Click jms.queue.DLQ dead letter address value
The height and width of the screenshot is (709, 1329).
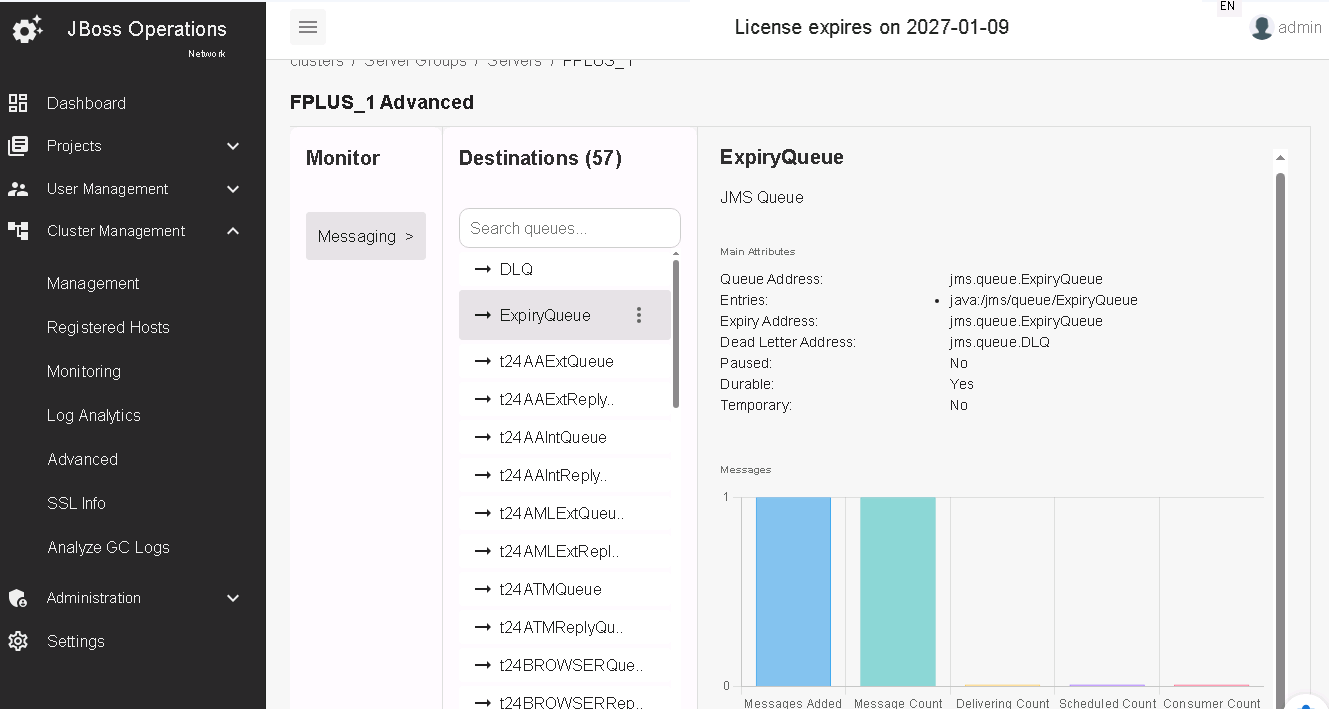tap(1000, 342)
